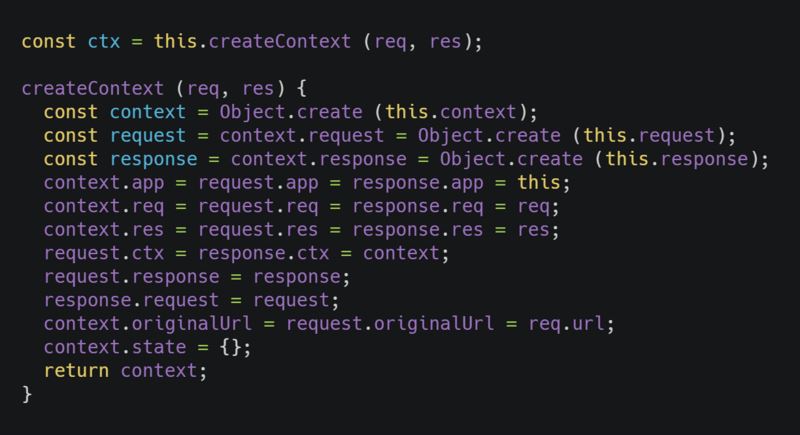Viewport: 800px width, 435px height.
Task: Click 'createContext' in the function definition line
Action: coord(92,89)
